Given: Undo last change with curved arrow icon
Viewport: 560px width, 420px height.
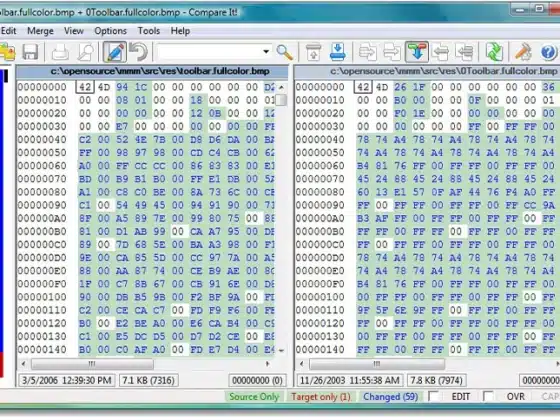Looking at the screenshot, I should pyautogui.click(x=138, y=52).
